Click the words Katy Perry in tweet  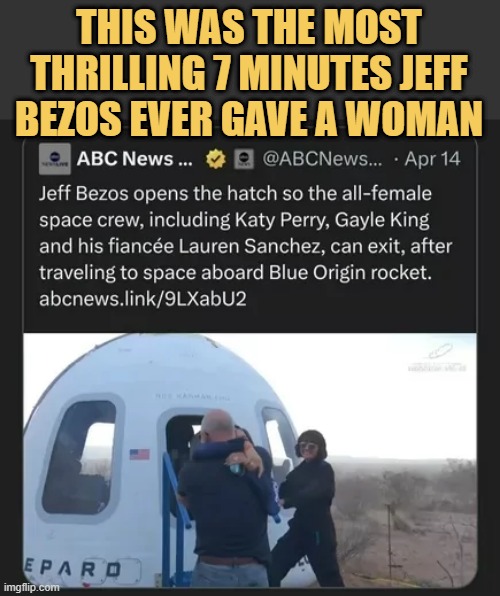point(281,220)
